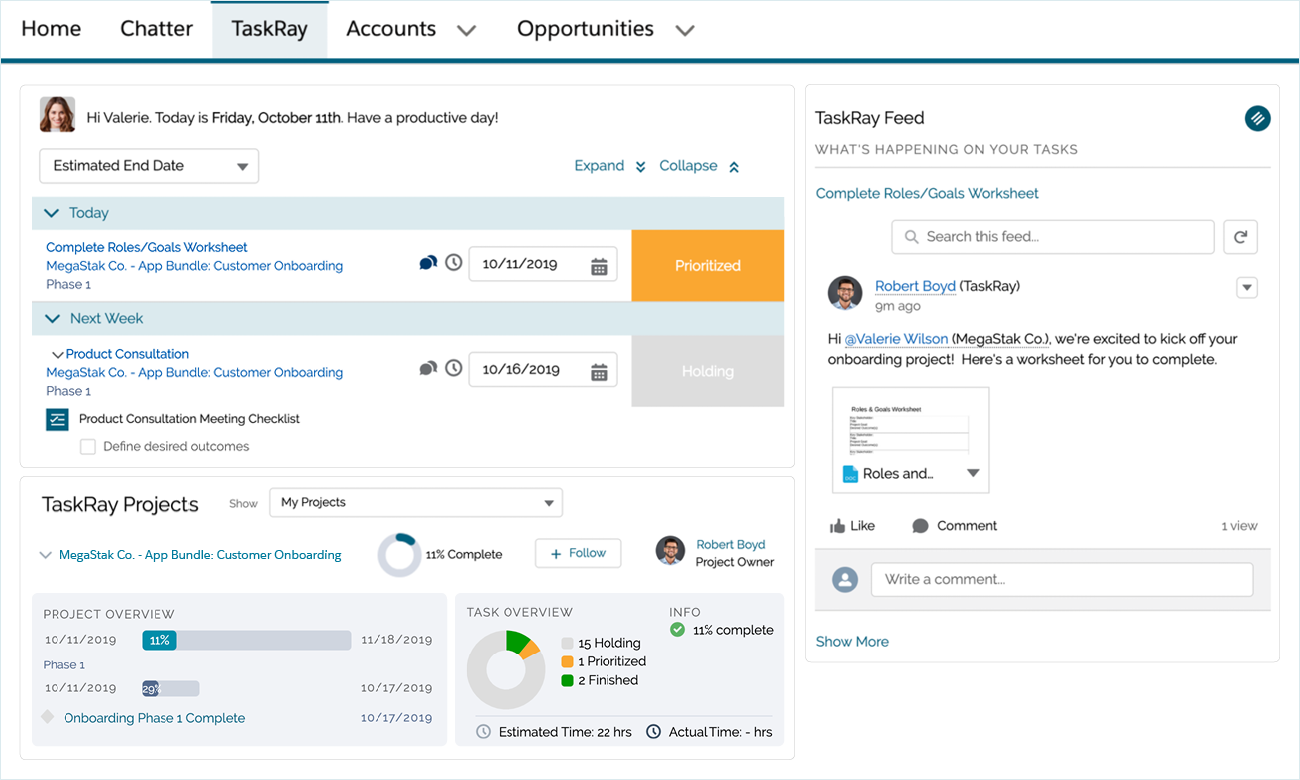
Task: Click the search magnifier in feed search
Action: (911, 237)
